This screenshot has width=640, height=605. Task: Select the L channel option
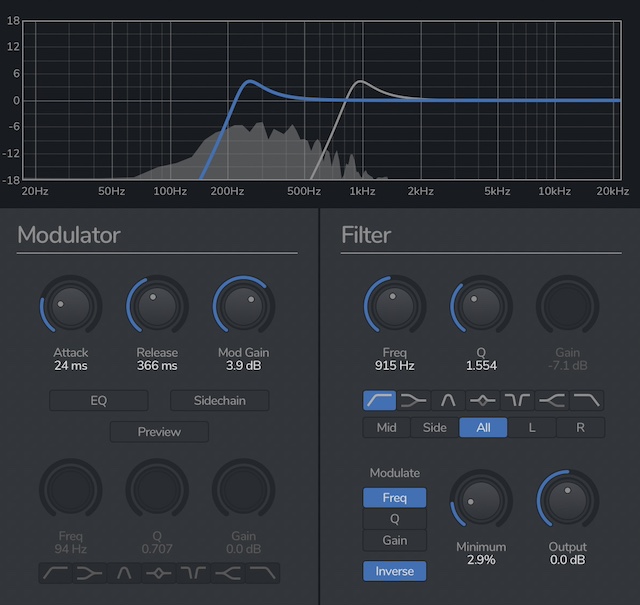pos(532,427)
